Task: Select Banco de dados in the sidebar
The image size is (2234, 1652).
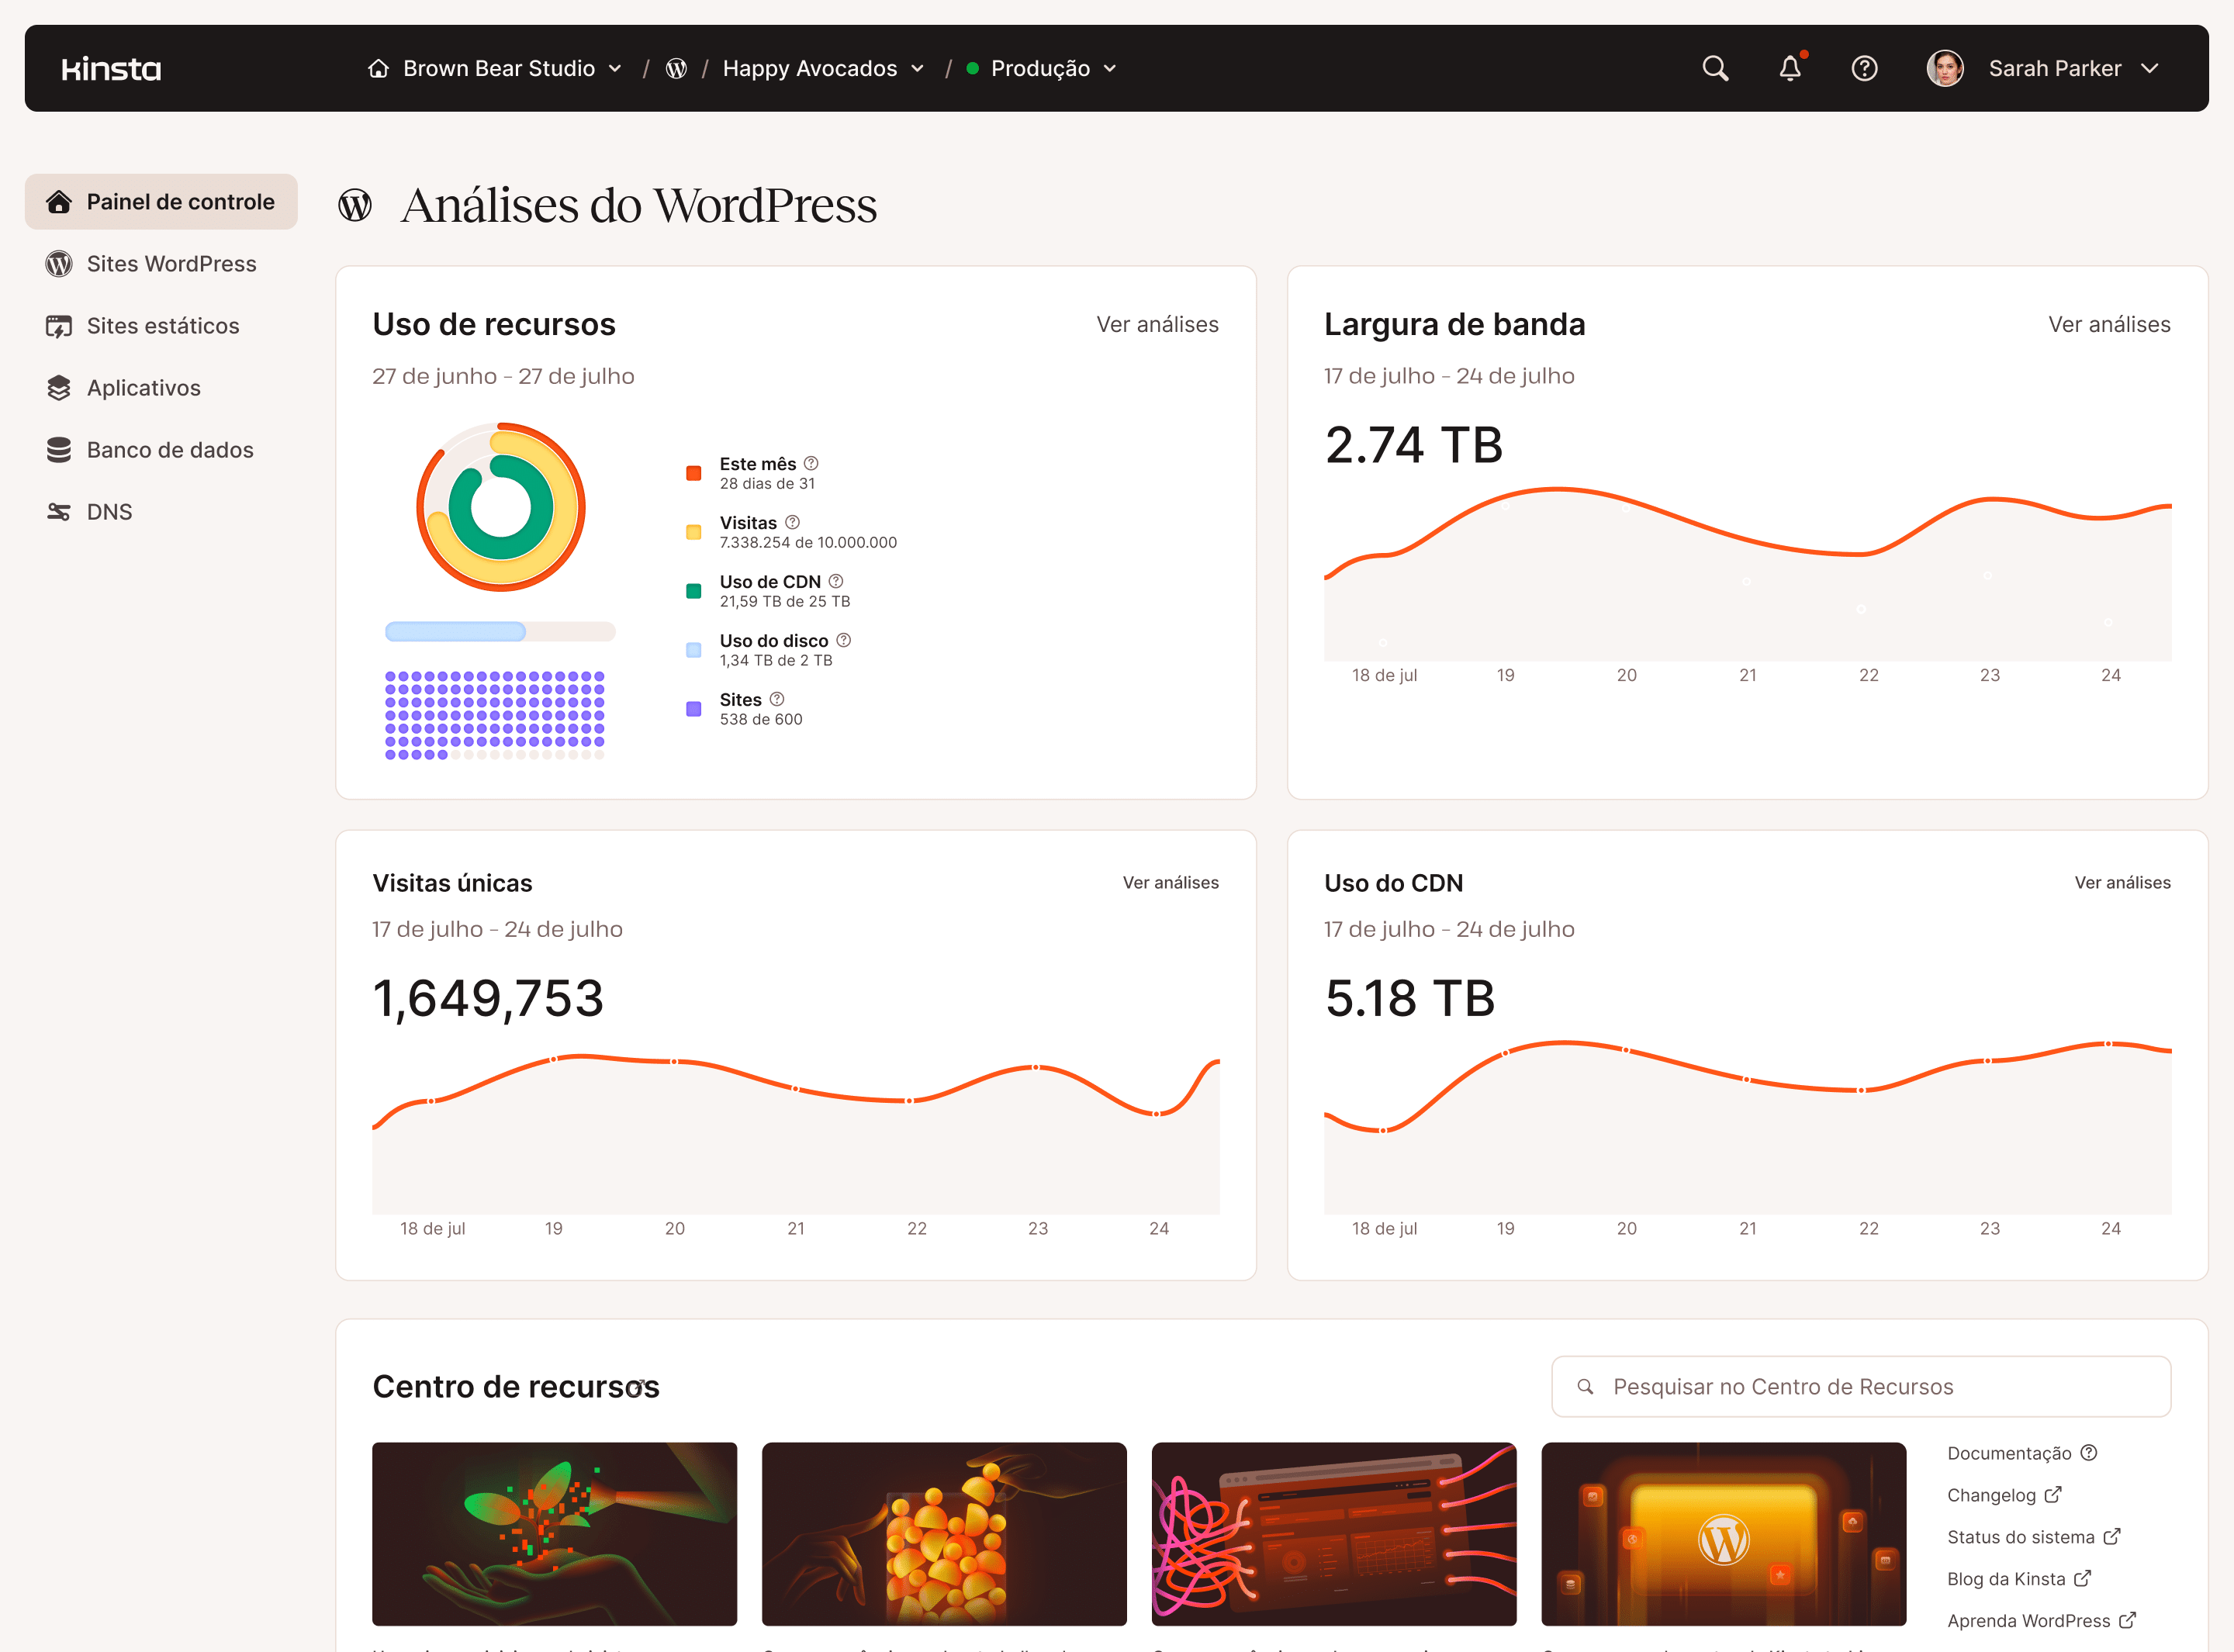Action: [x=170, y=450]
